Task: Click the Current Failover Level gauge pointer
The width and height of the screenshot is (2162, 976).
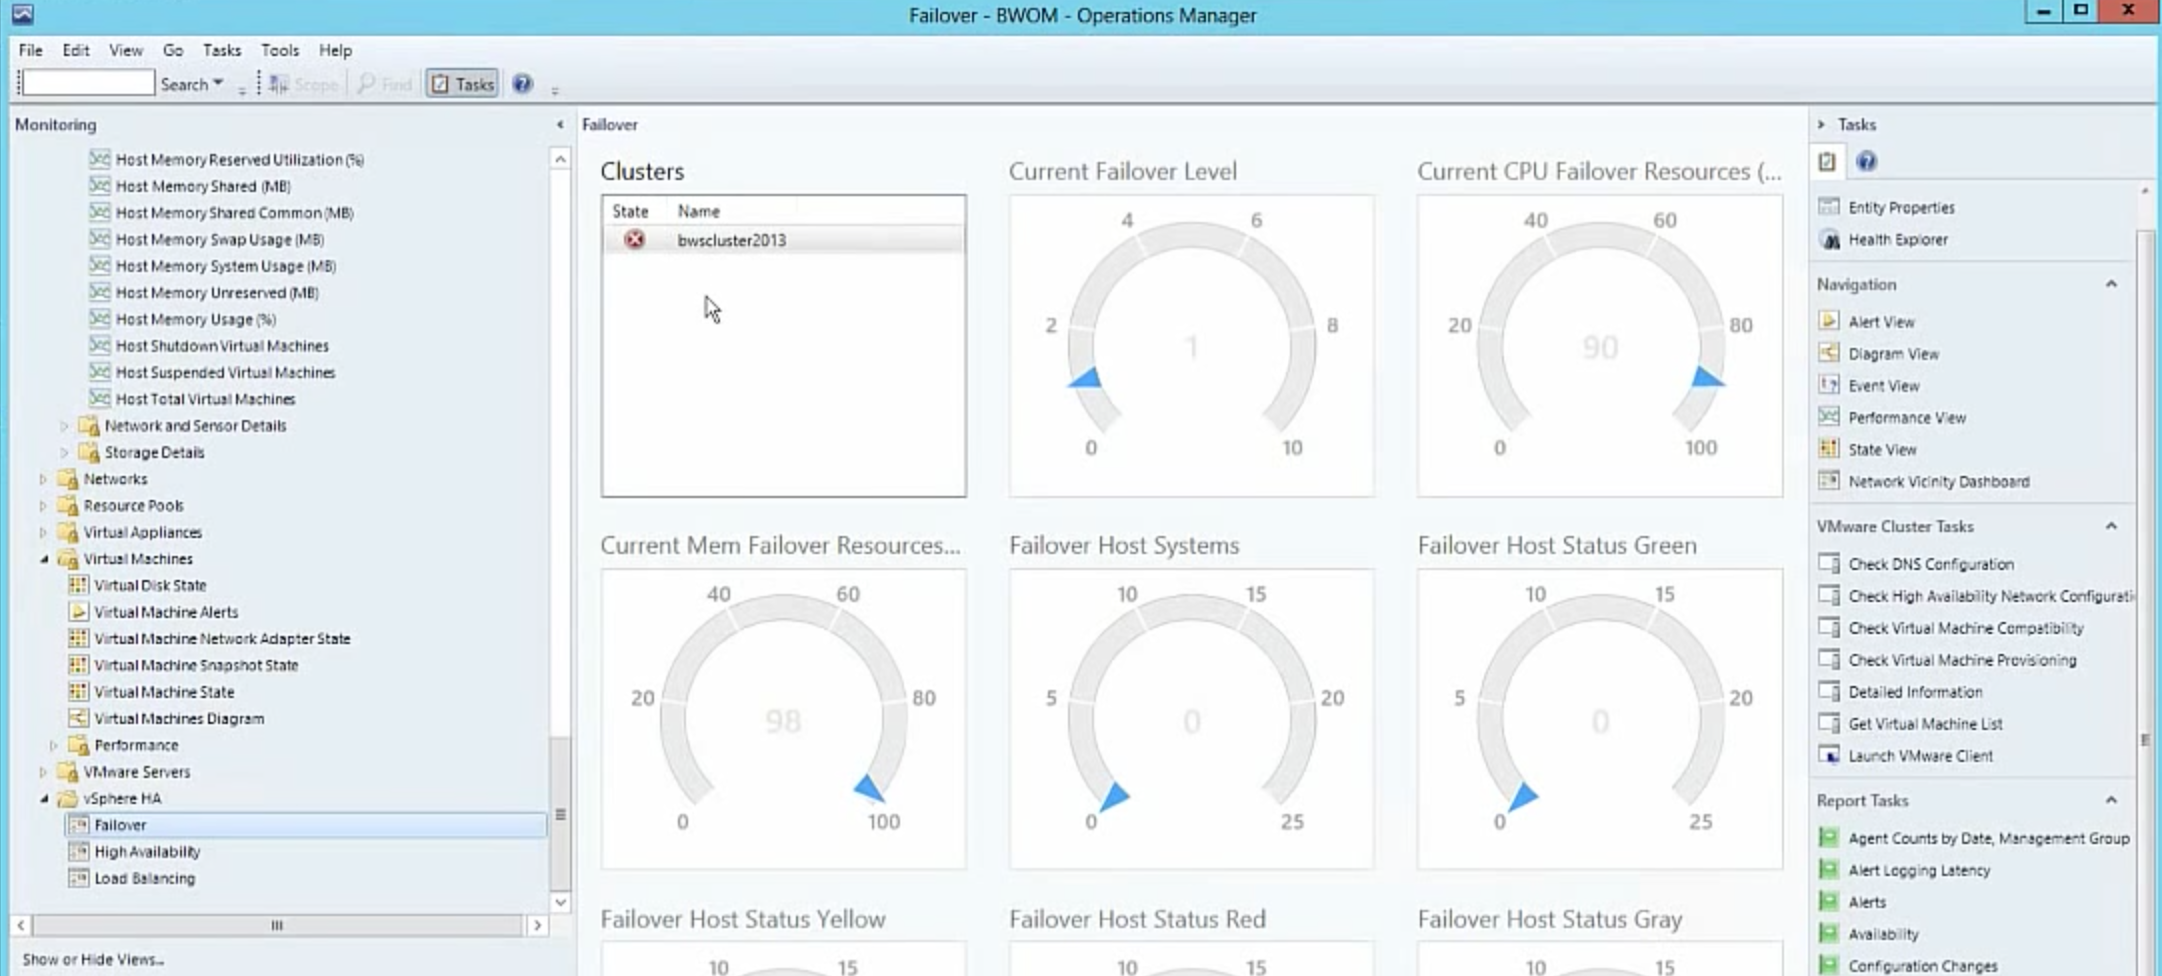Action: point(1086,378)
